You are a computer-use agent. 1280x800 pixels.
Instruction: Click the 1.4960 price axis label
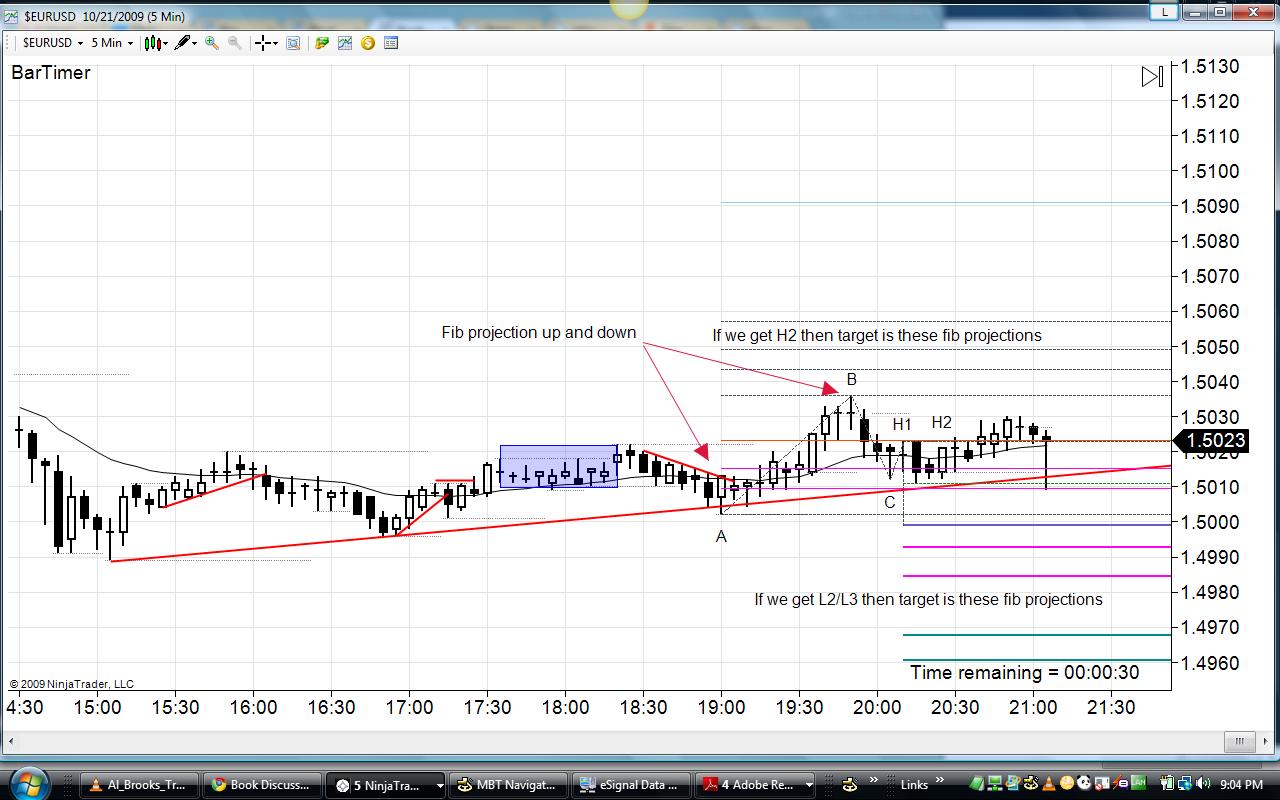point(1211,663)
